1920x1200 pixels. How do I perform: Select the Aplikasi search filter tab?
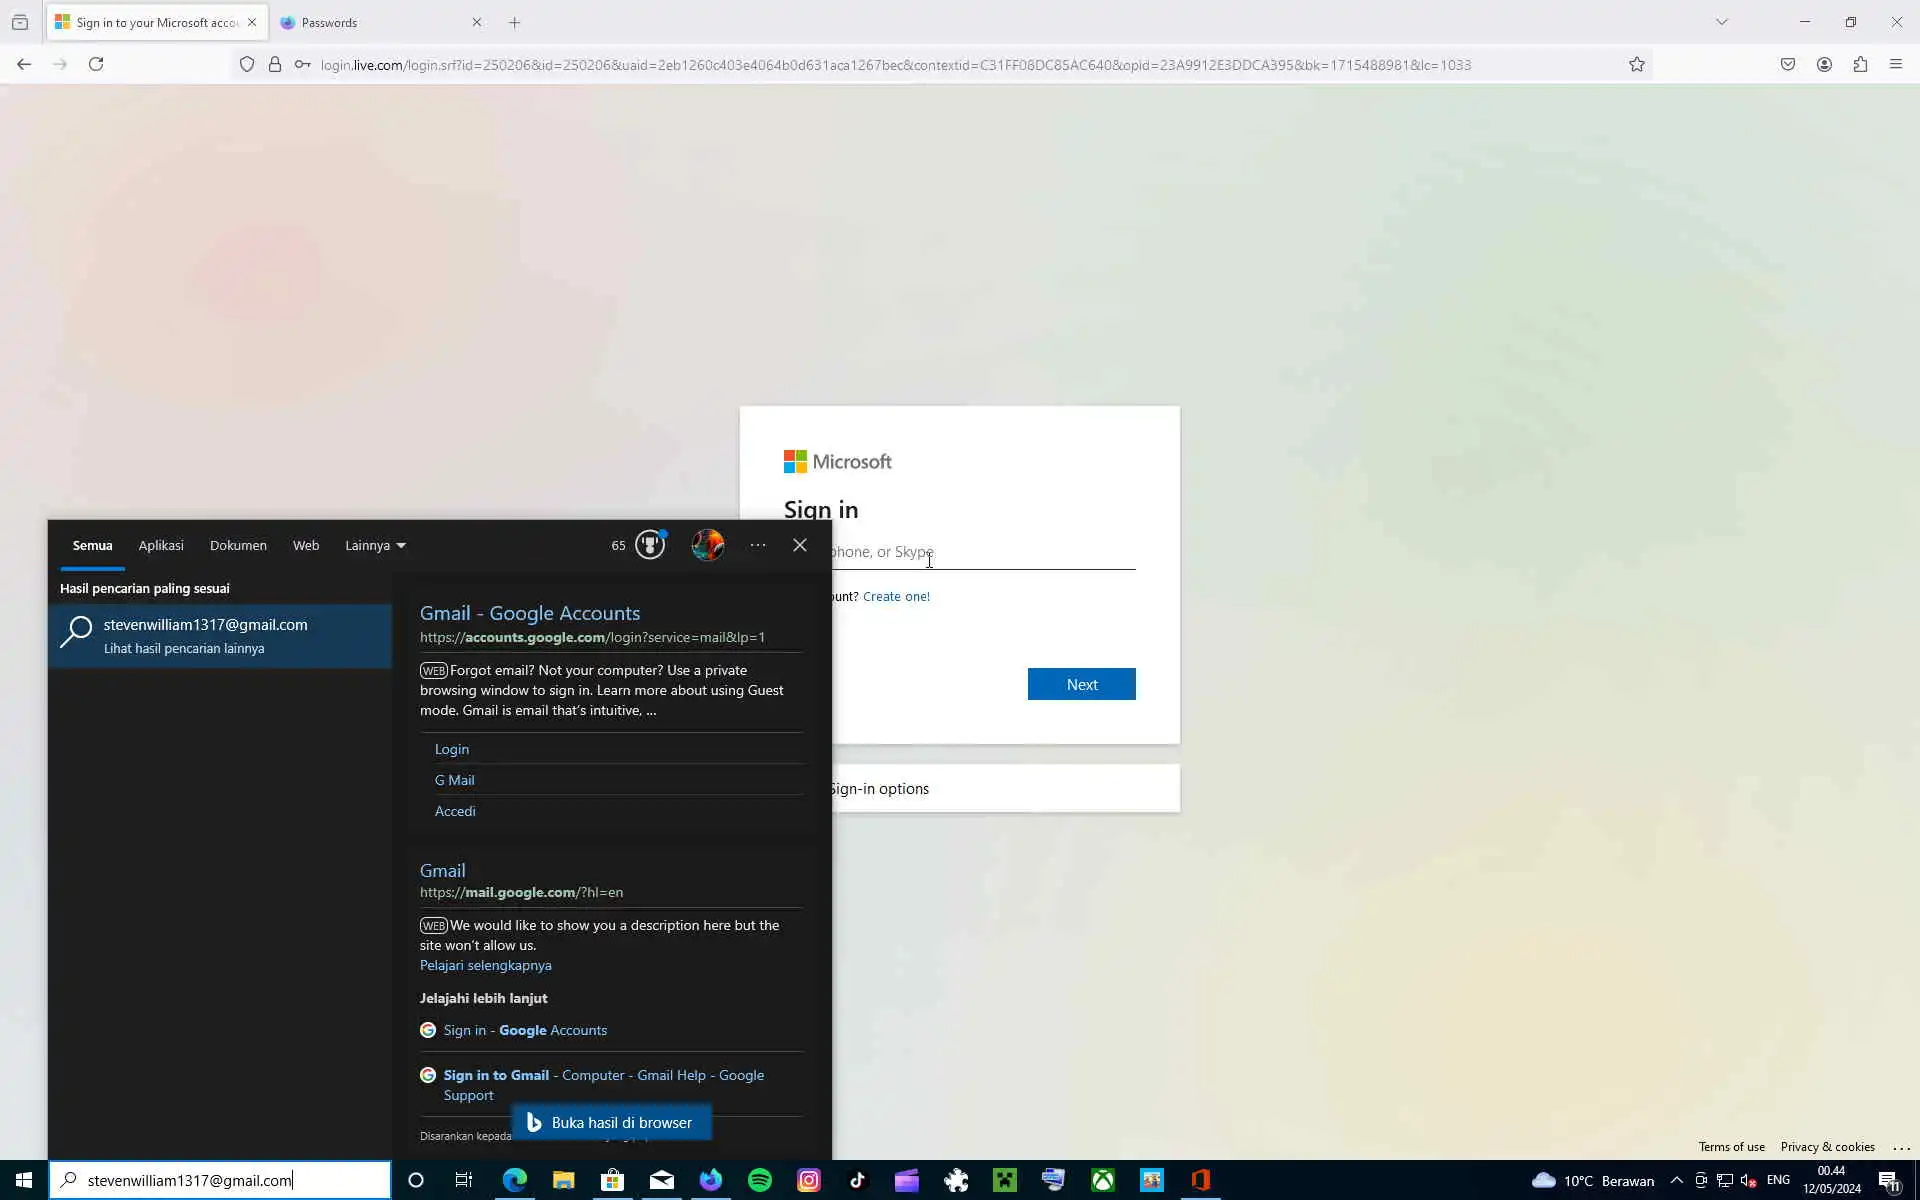161,545
